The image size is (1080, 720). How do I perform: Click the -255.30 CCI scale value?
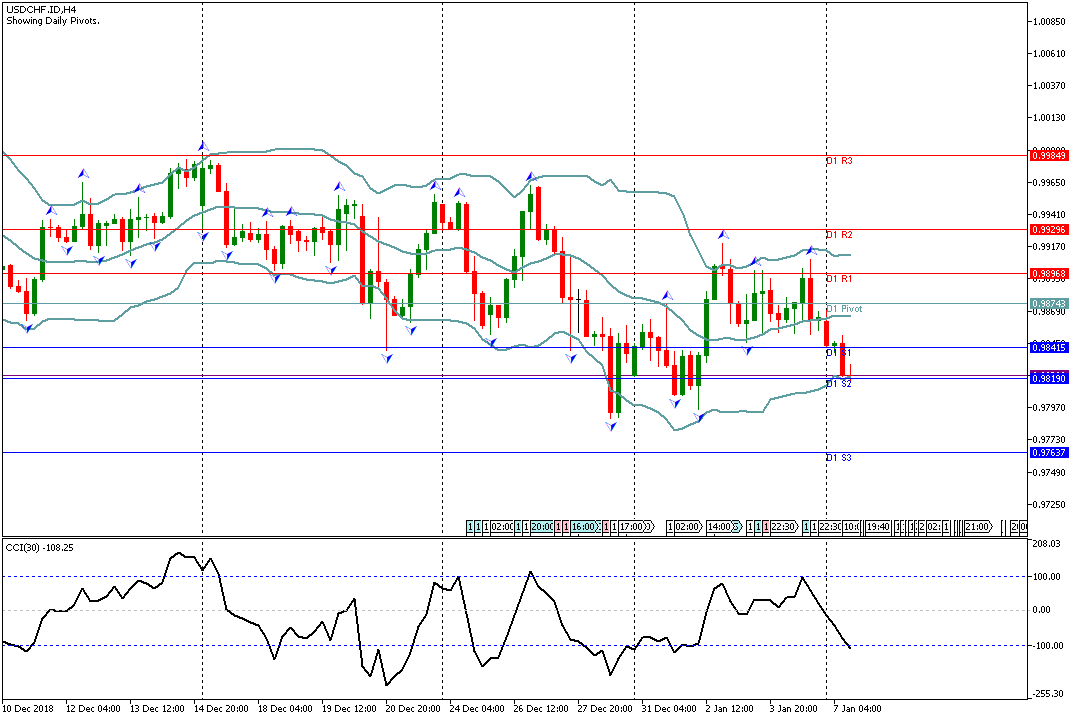[1047, 694]
